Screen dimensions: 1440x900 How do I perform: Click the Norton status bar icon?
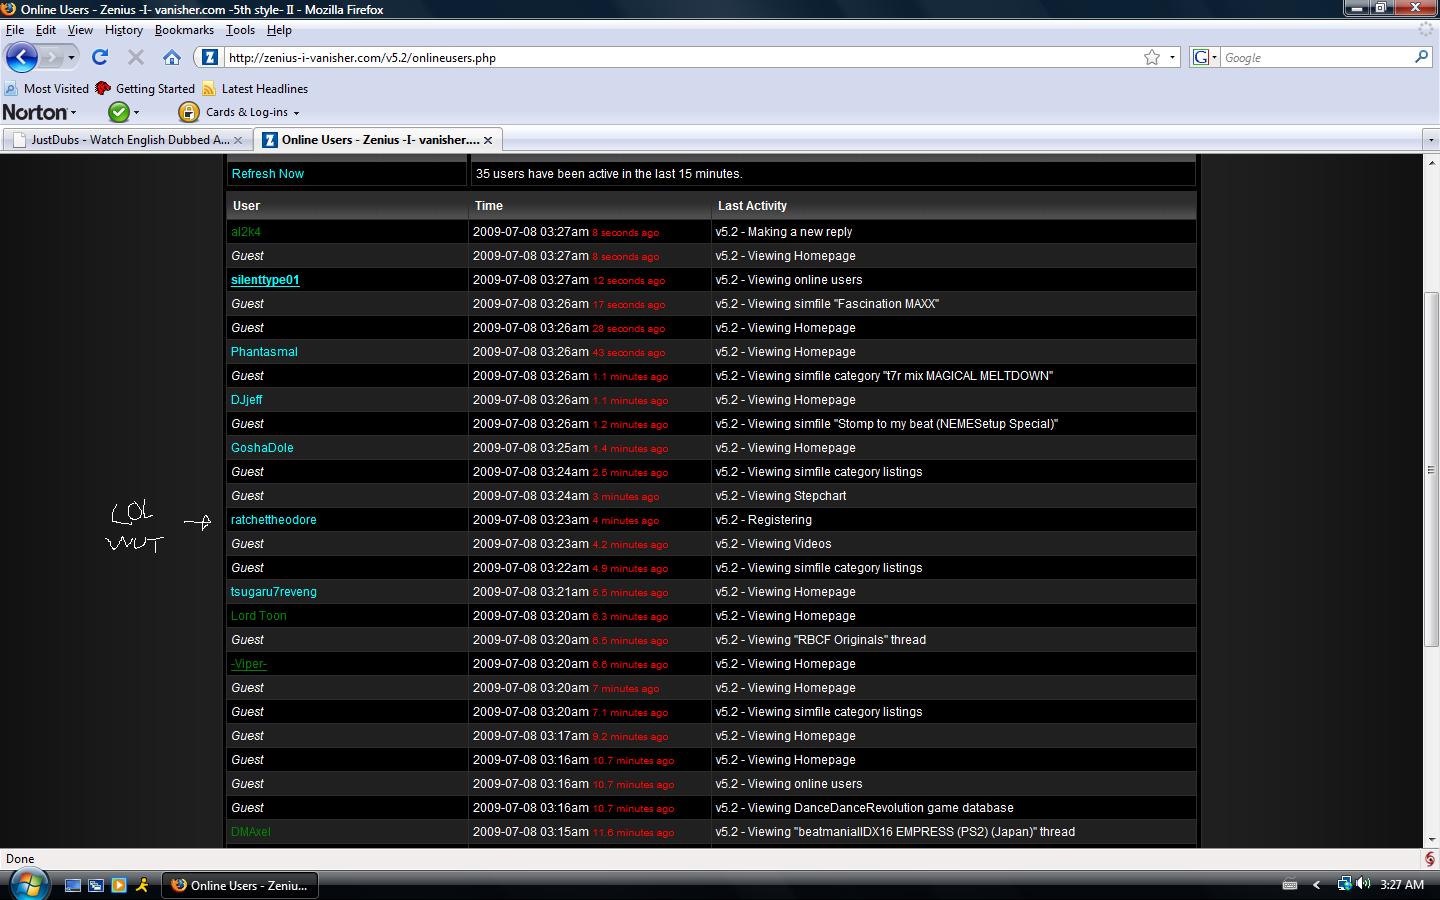point(1429,859)
